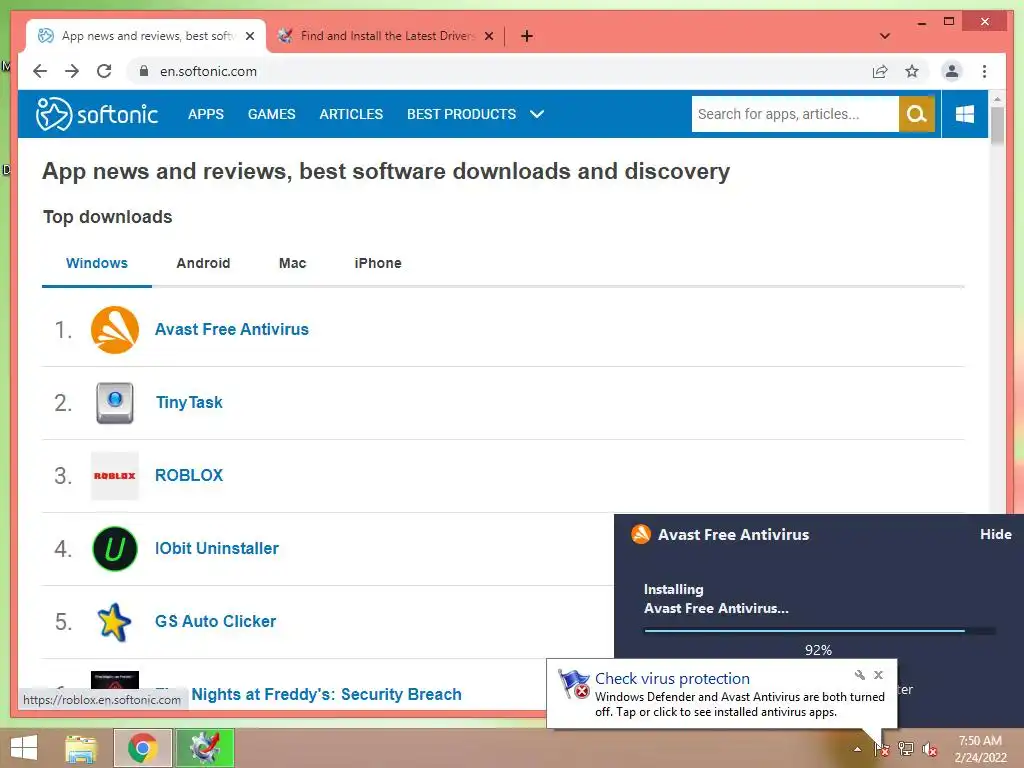Click the ROBLOX logo thumbnail
1024x768 pixels.
coord(115,476)
